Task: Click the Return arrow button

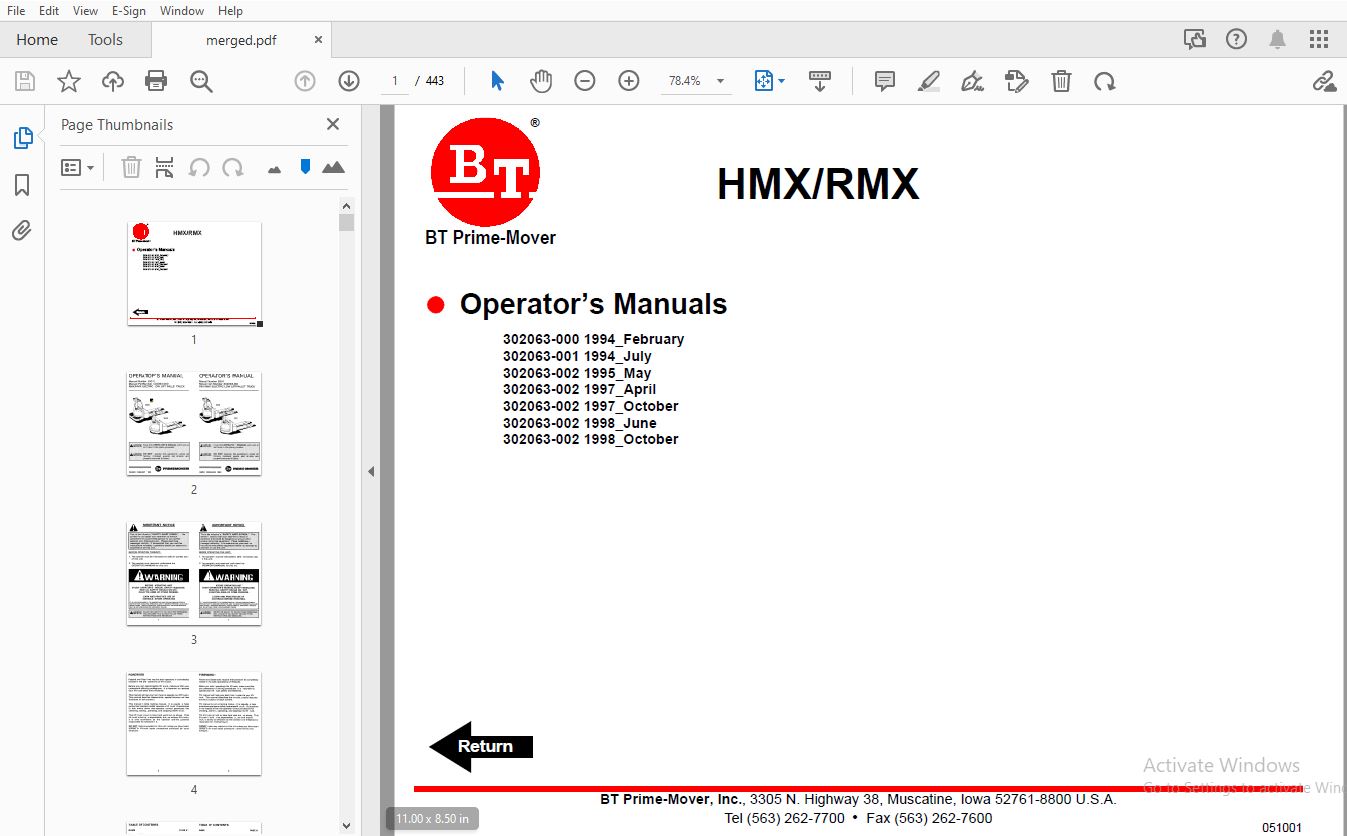Action: pyautogui.click(x=481, y=746)
